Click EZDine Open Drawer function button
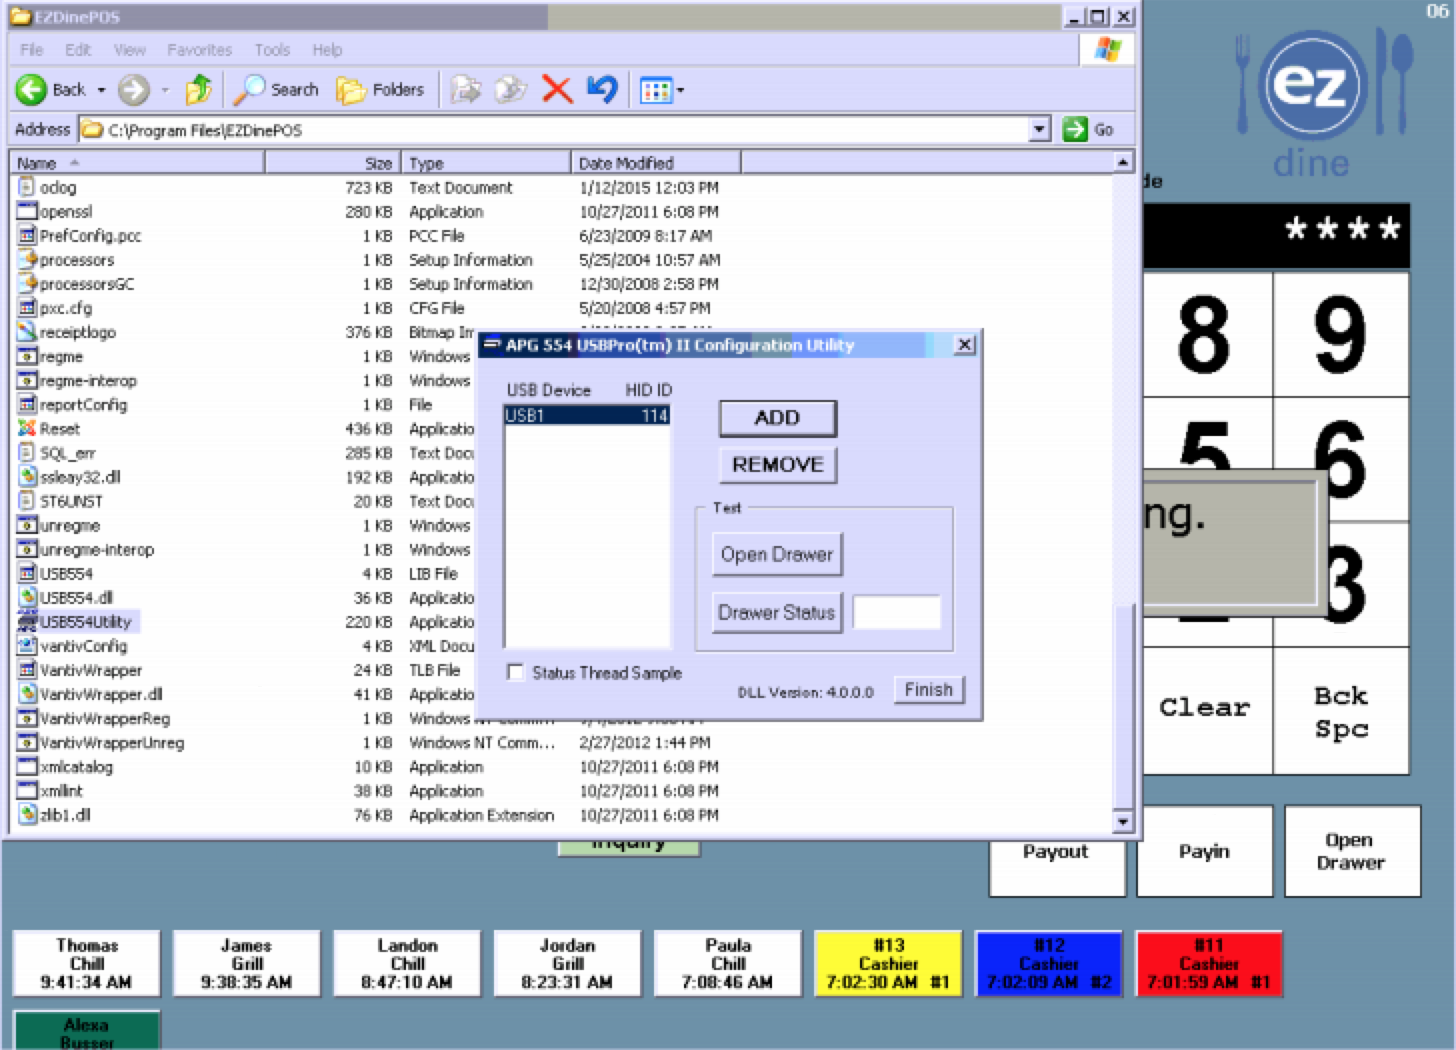 (1351, 851)
